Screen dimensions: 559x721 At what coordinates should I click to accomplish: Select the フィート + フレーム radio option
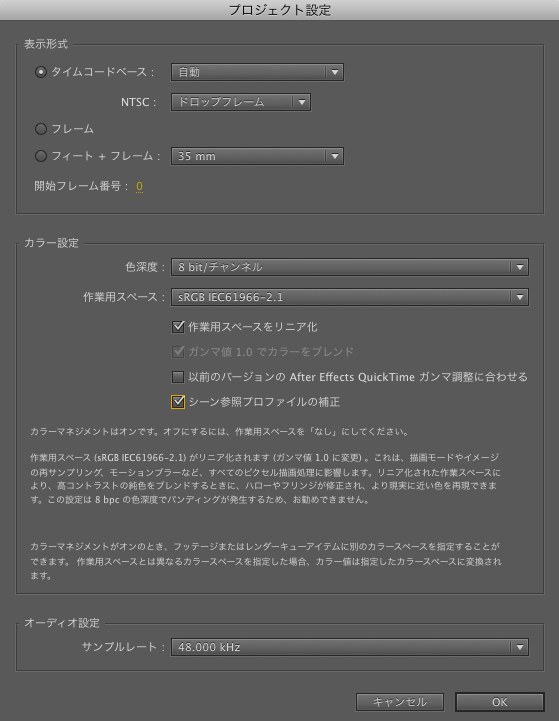point(41,156)
